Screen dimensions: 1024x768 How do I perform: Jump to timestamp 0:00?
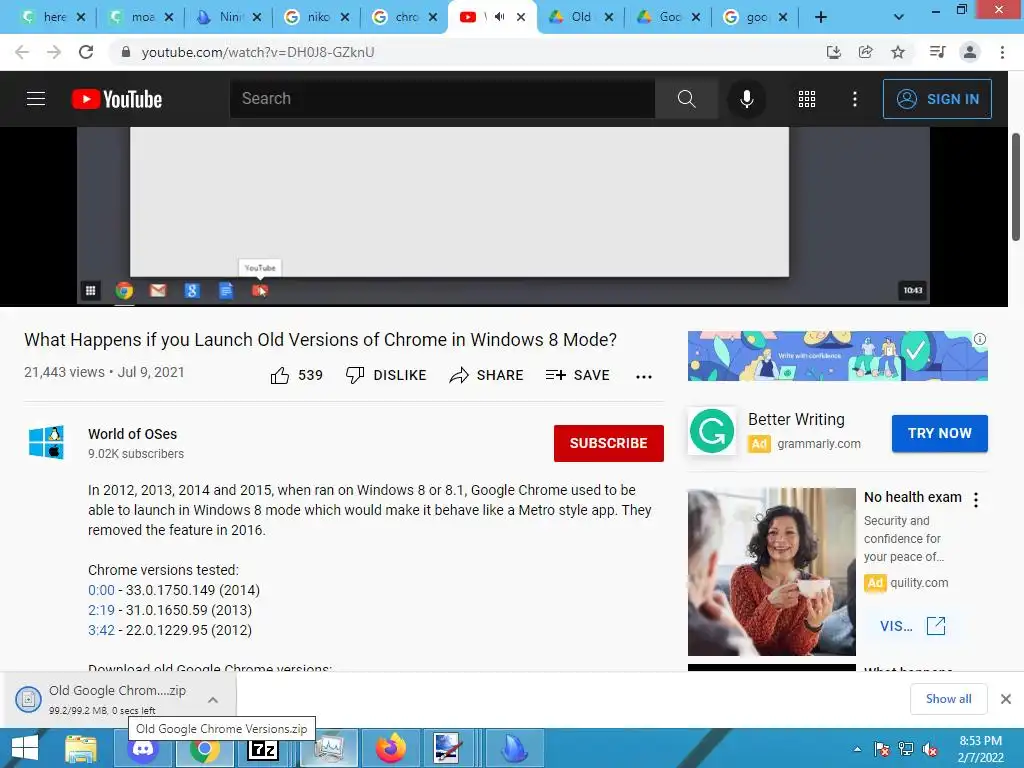tap(101, 590)
